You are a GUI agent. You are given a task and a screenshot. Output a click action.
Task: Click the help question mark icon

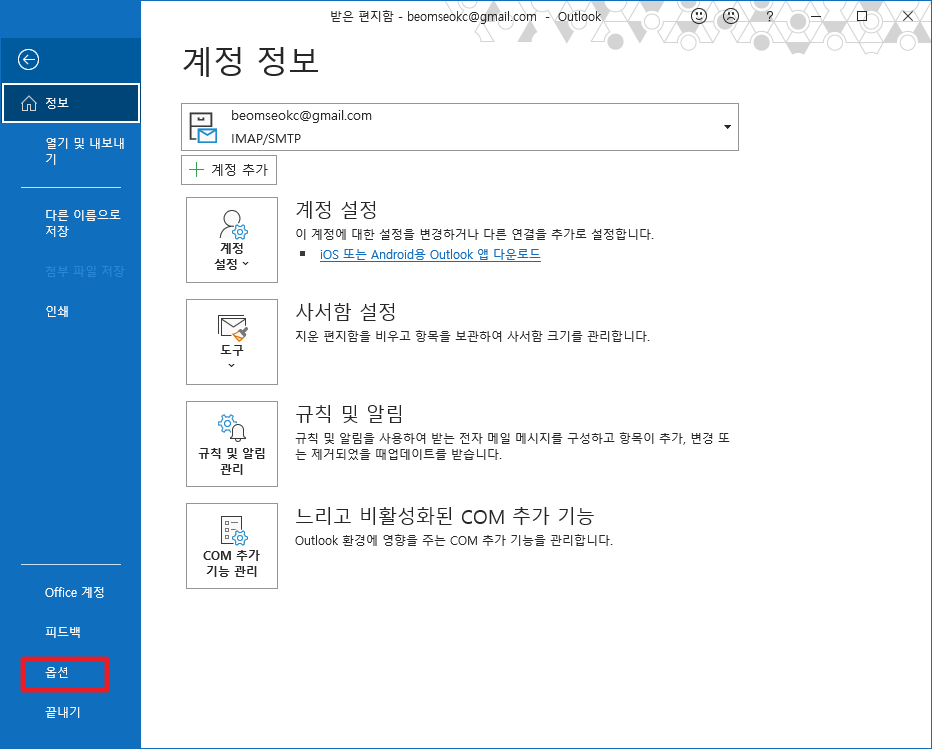[x=770, y=16]
